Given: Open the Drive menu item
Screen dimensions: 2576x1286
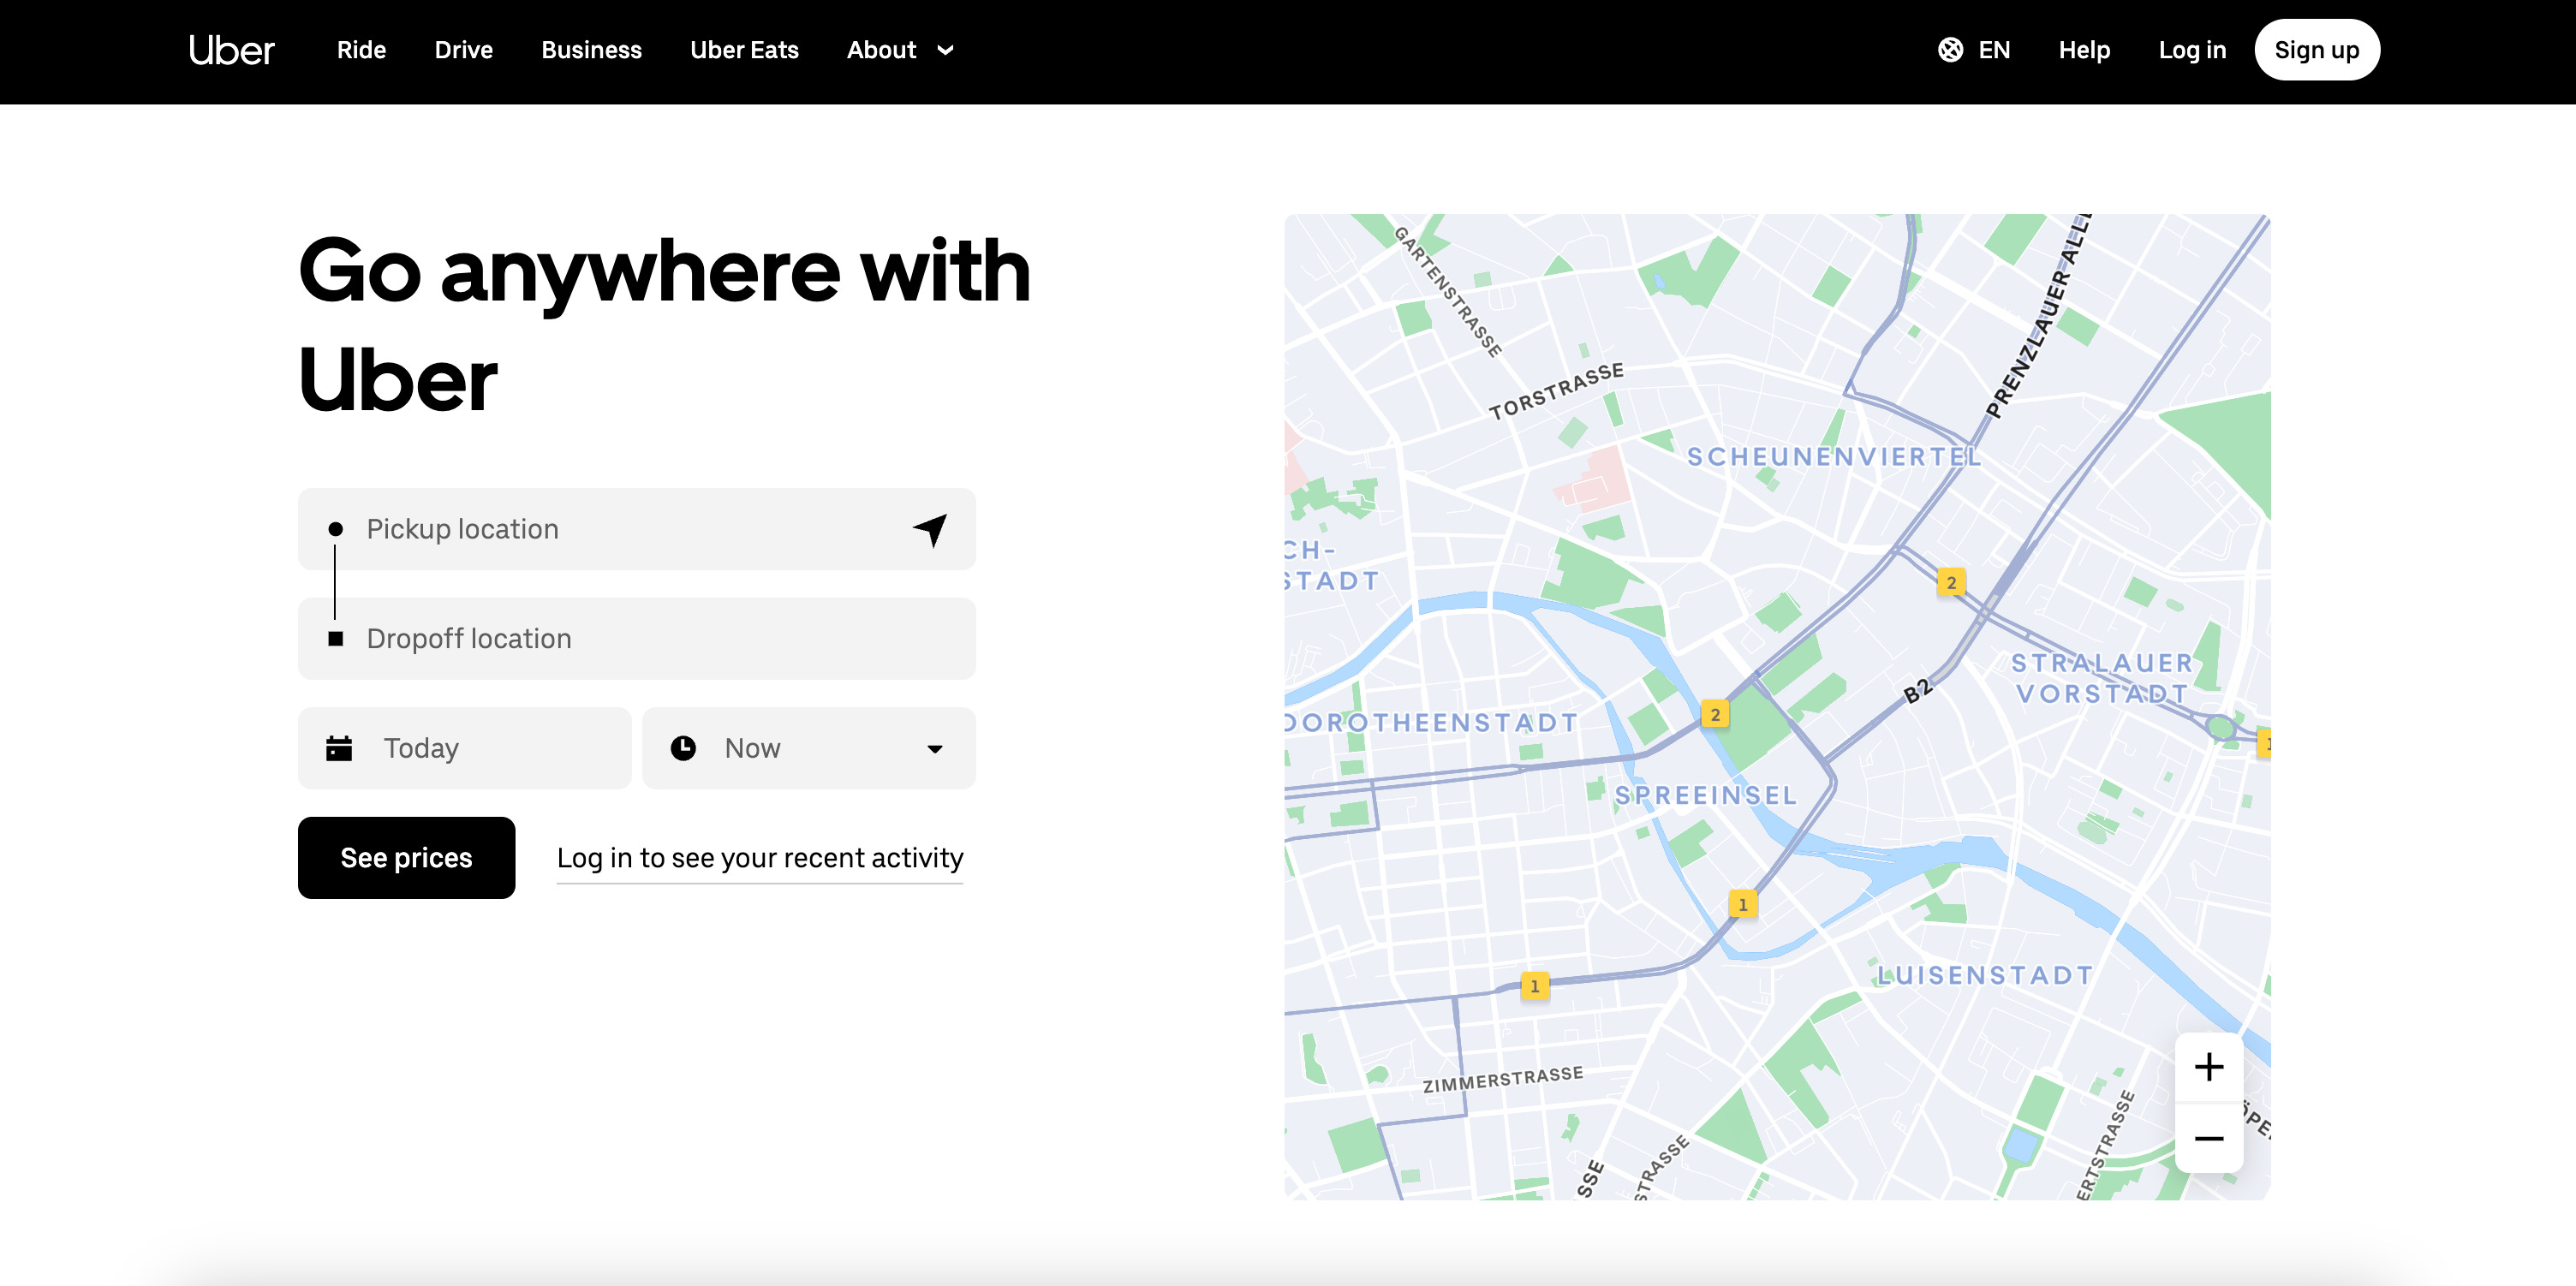Looking at the screenshot, I should [463, 50].
